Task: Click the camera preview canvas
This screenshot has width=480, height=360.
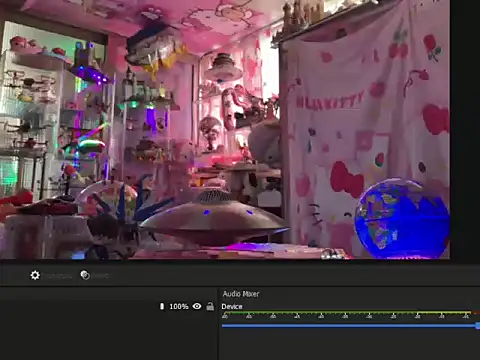Action: [225, 129]
